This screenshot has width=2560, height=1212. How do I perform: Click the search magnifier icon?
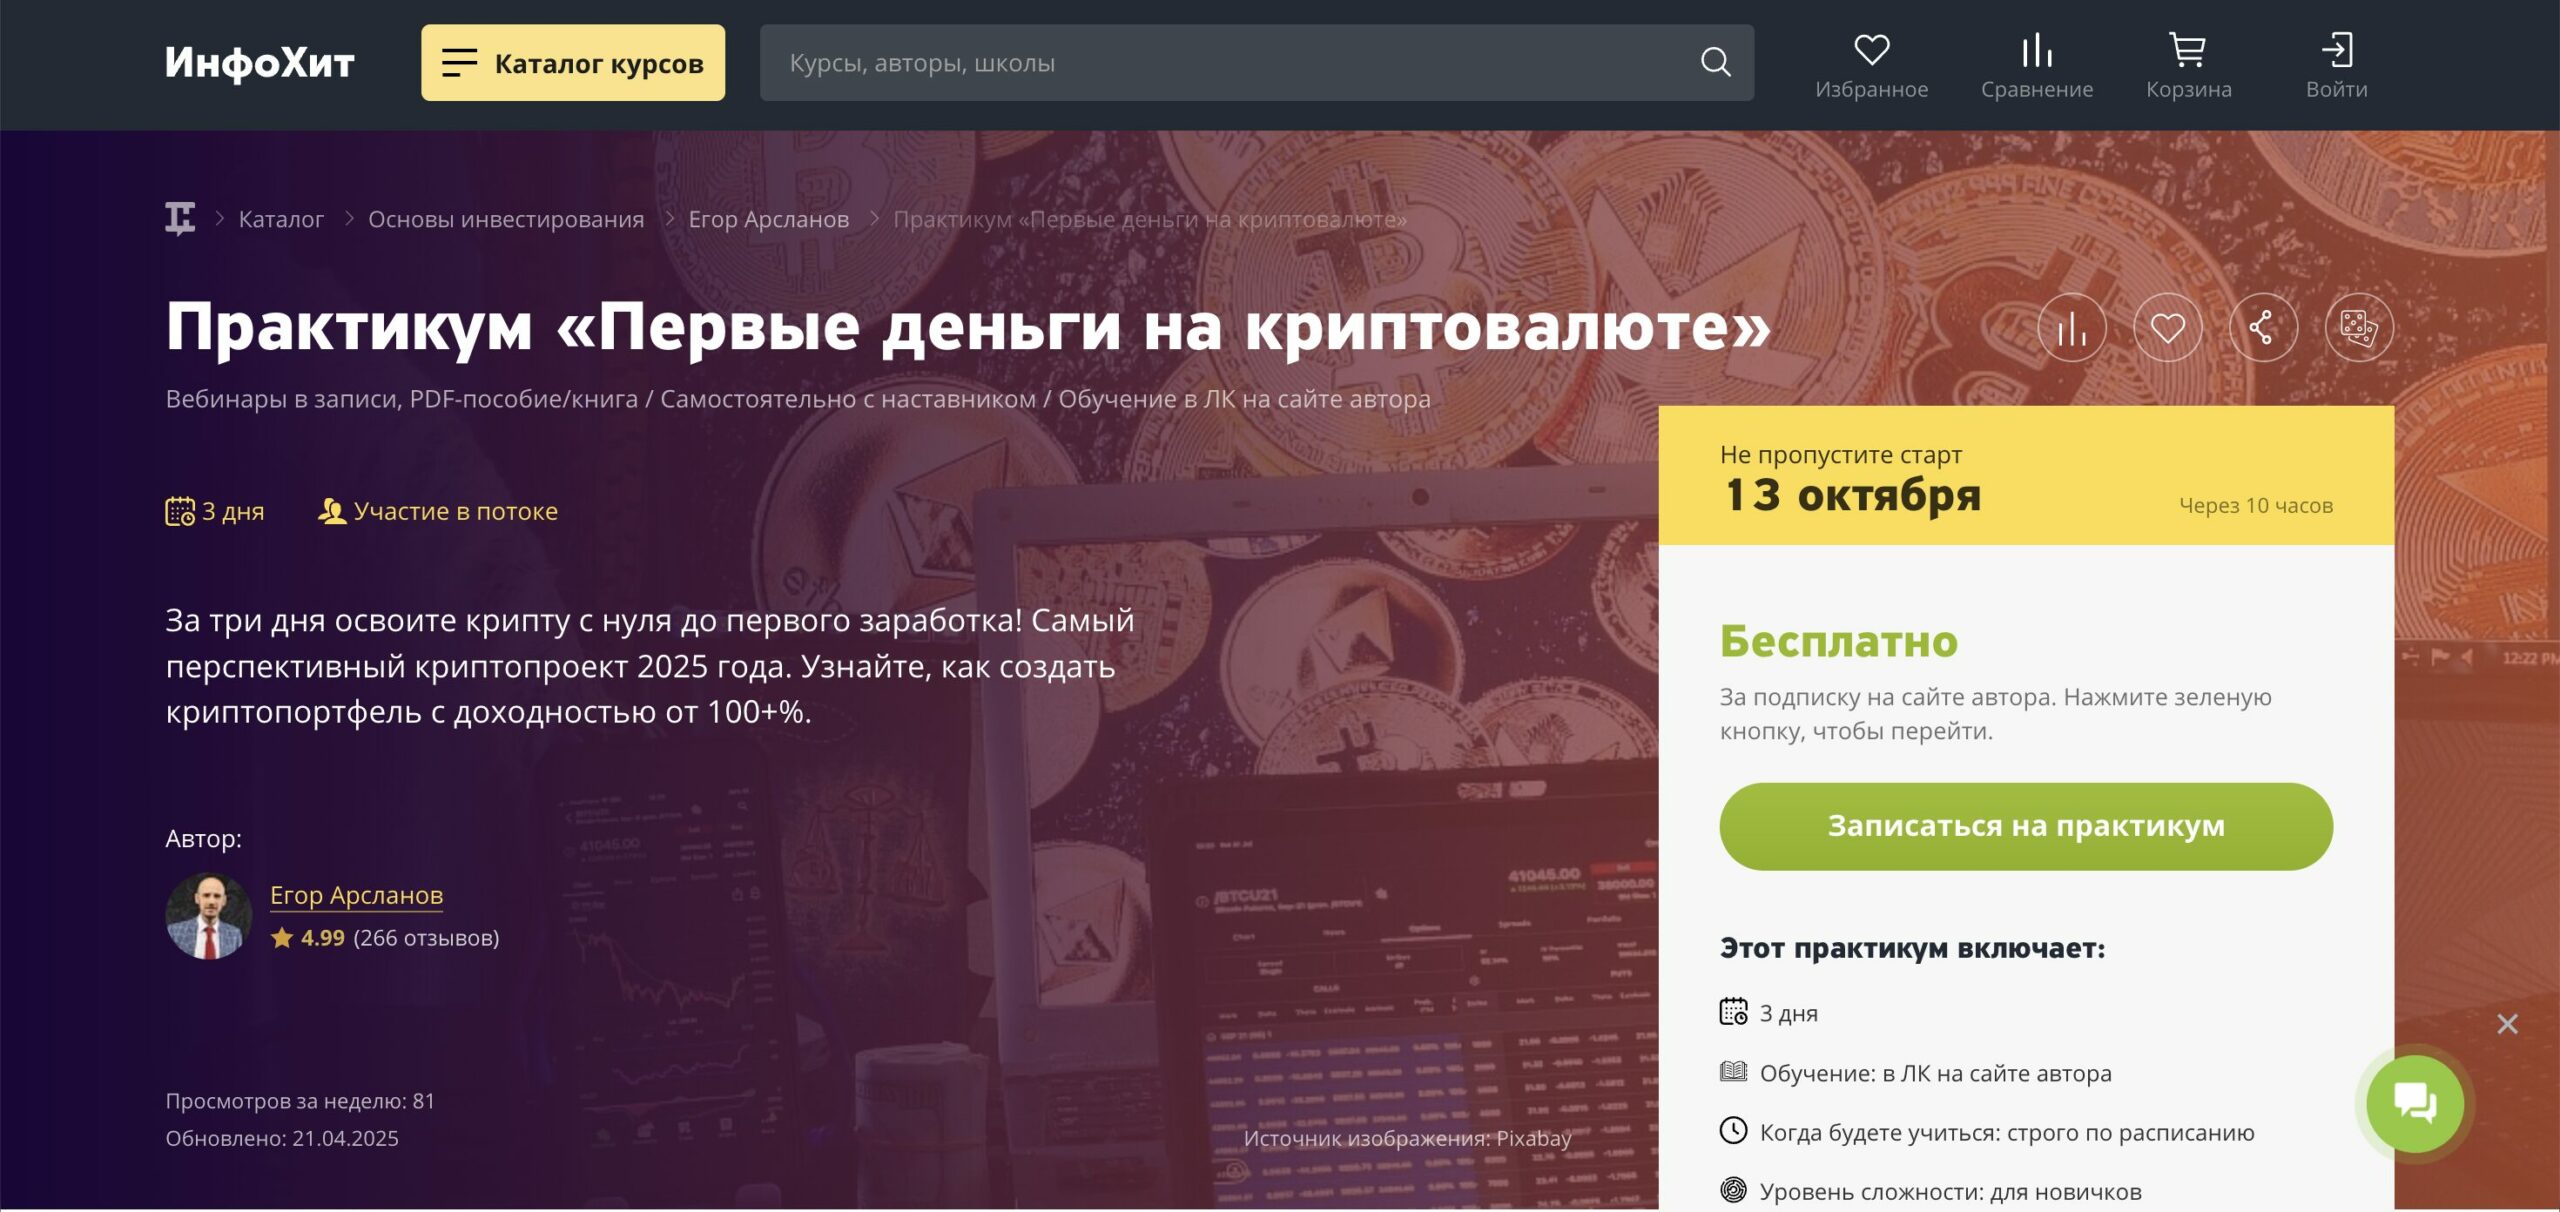pyautogui.click(x=1715, y=62)
